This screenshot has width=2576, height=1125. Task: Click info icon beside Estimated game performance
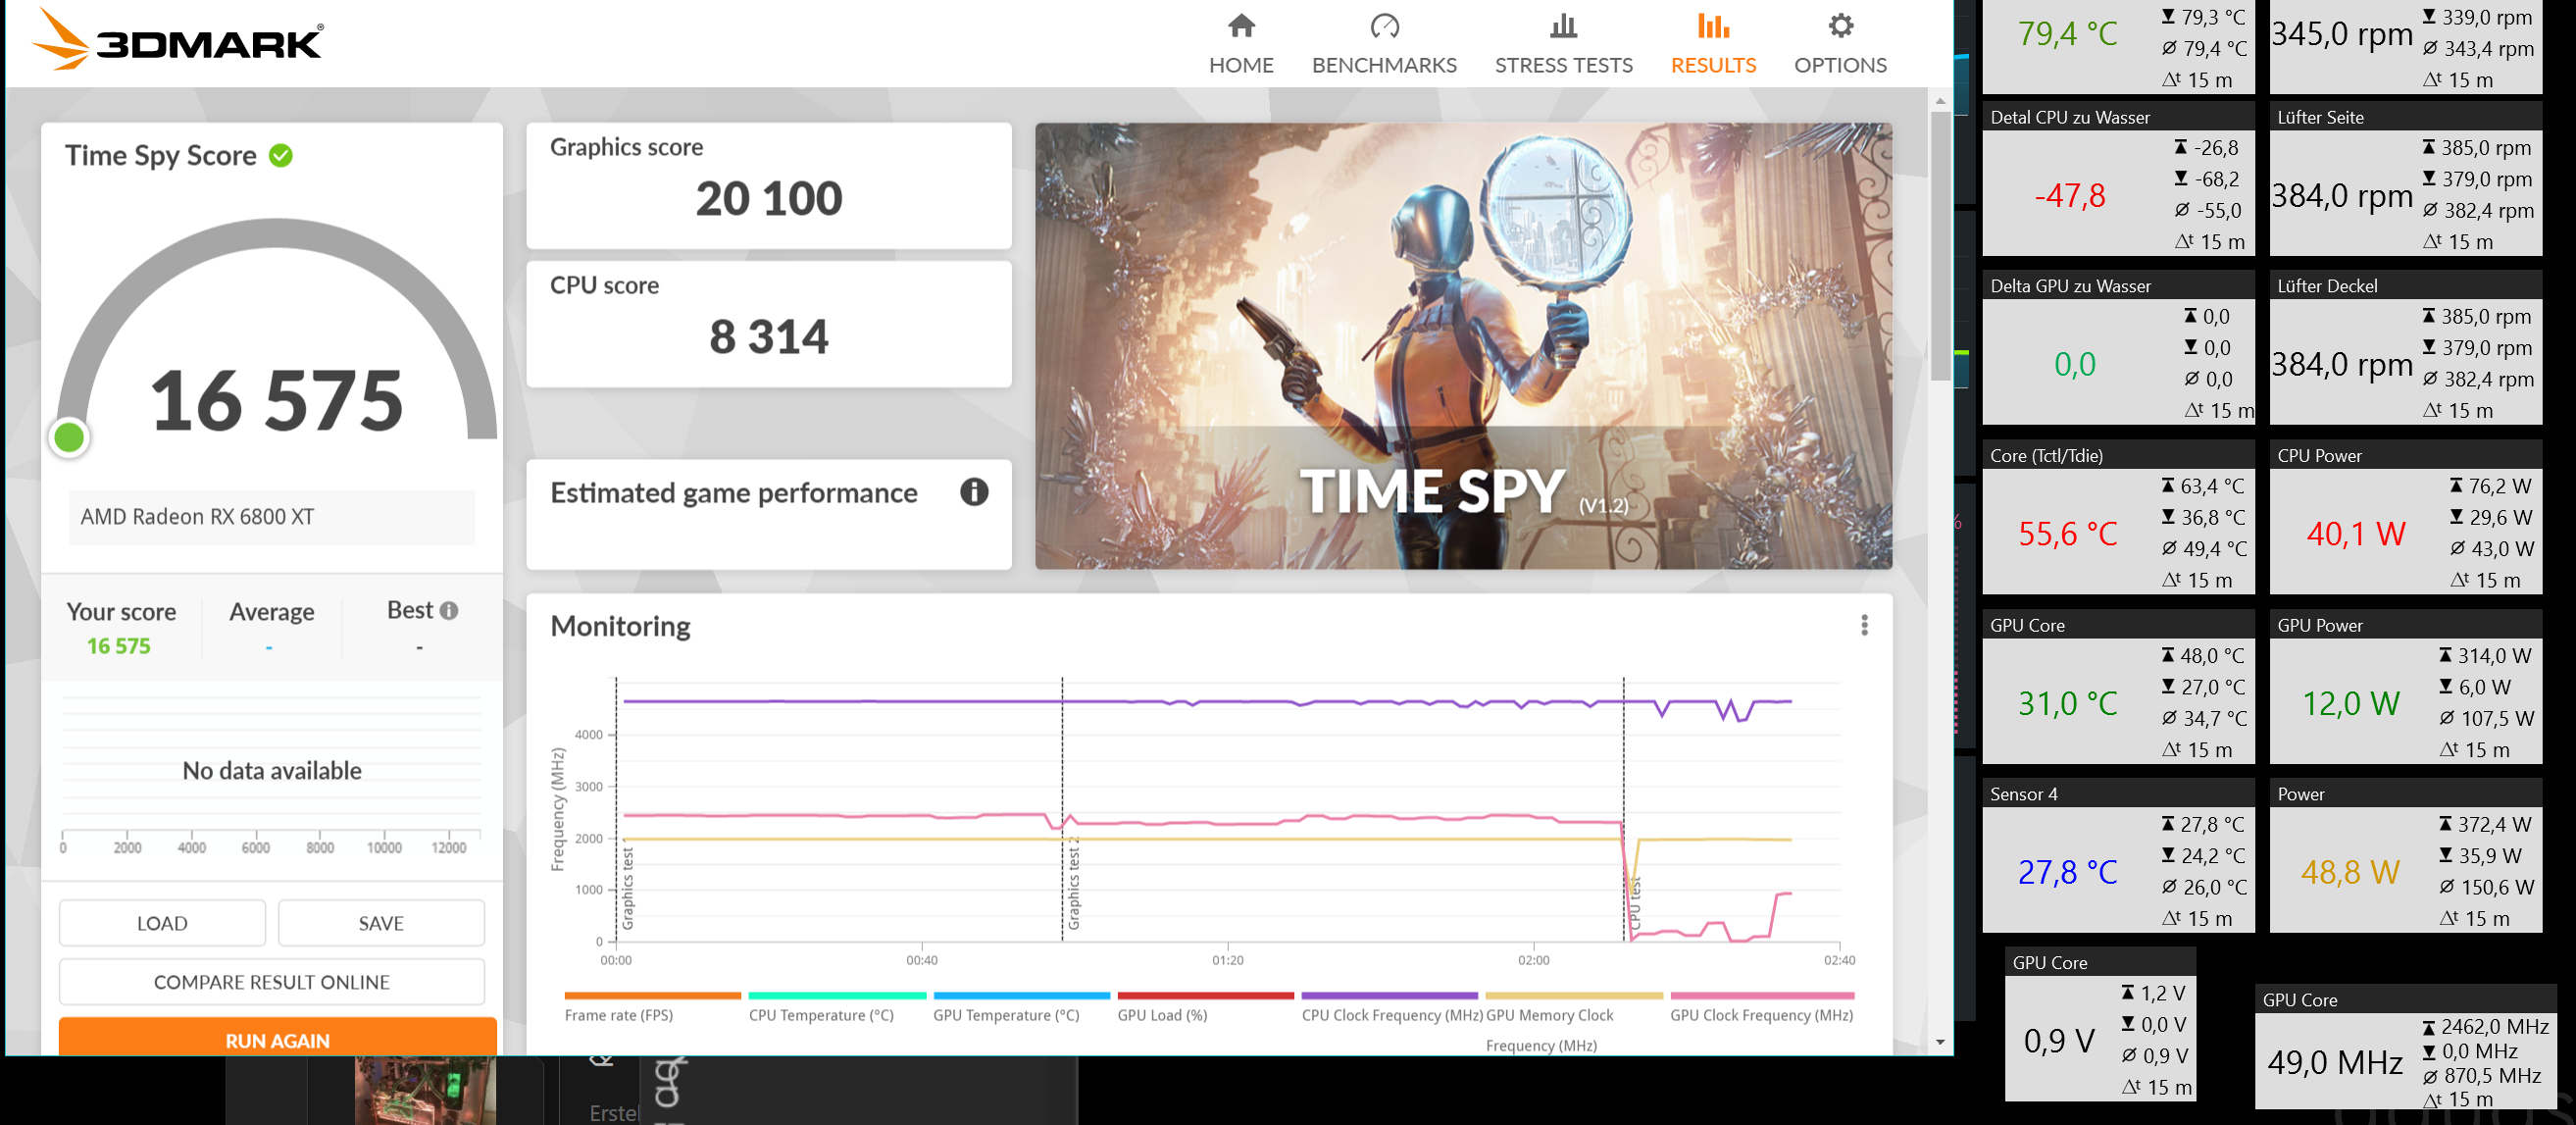974,492
